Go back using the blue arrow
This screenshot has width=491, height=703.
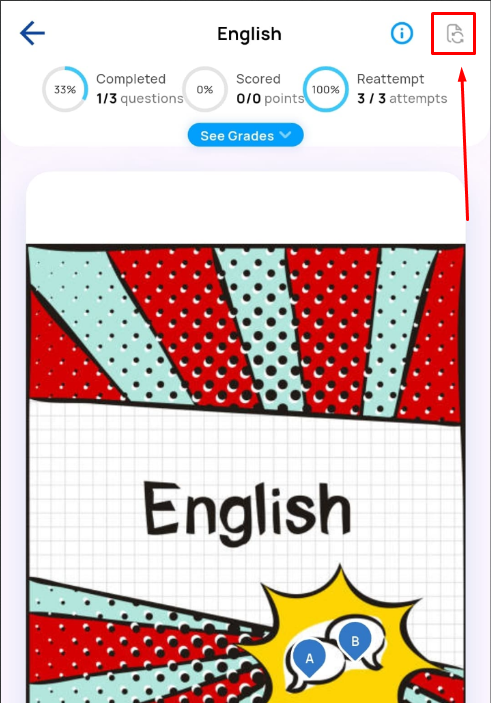pos(32,33)
